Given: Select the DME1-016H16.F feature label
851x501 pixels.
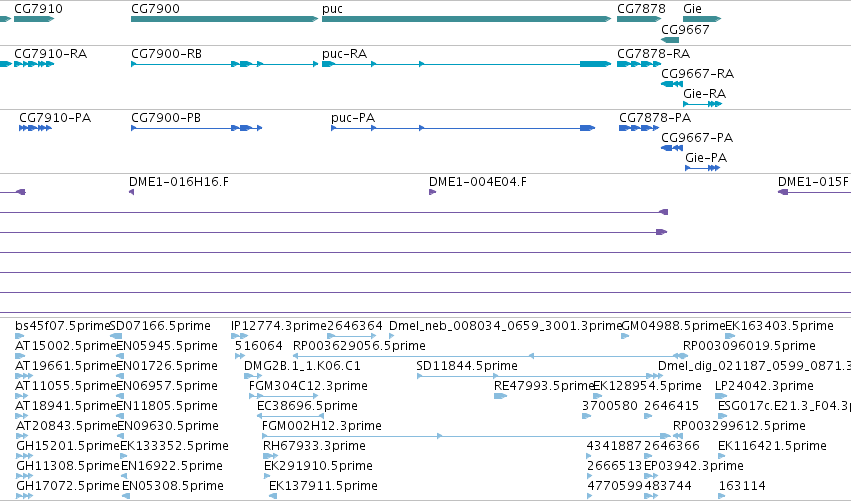Looking at the screenshot, I should (179, 182).
